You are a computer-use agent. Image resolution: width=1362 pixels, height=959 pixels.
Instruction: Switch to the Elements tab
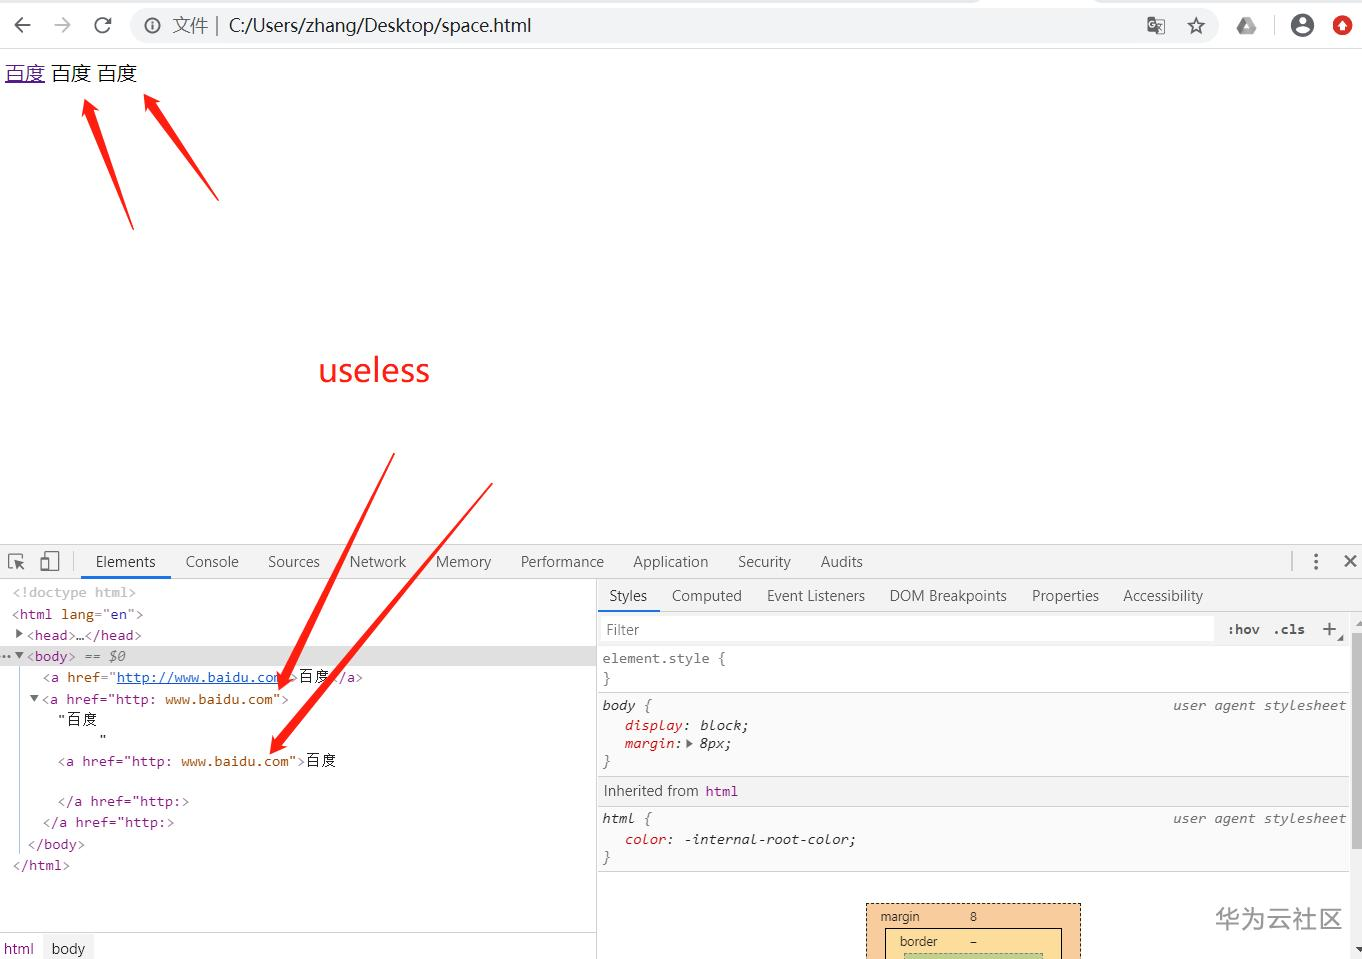tap(126, 562)
